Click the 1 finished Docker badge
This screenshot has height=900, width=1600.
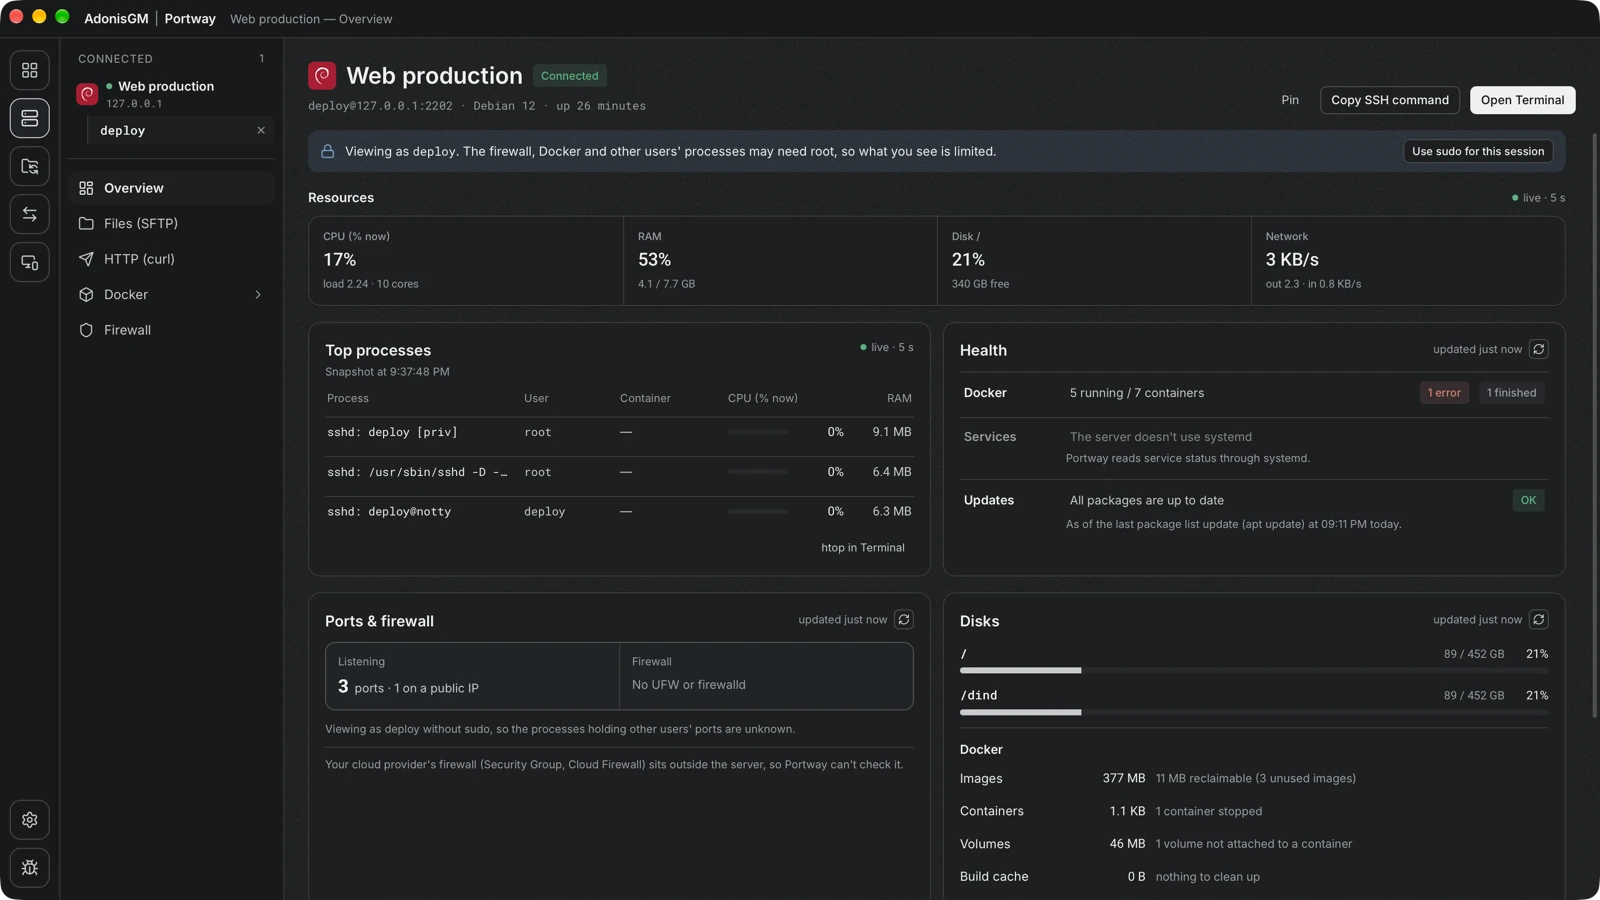[1511, 393]
